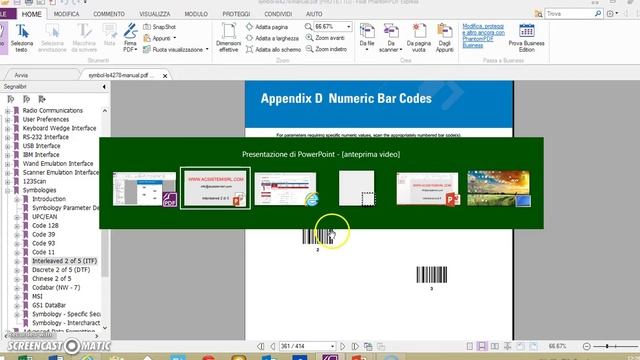Switch to Foxit PDF window thumbnail
This screenshot has width=640, height=360.
click(144, 189)
